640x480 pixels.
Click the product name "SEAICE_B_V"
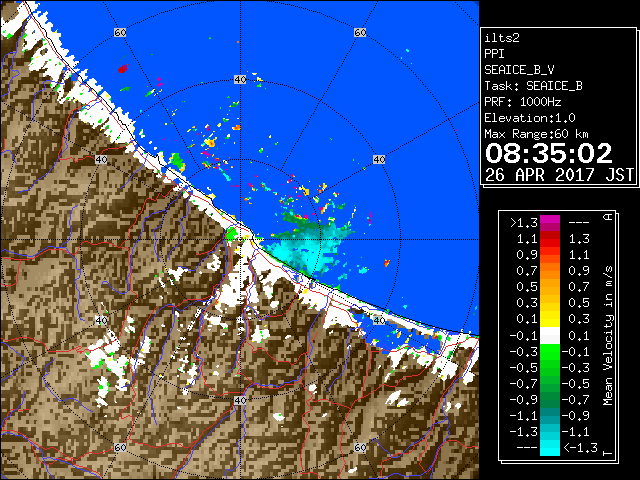(519, 70)
